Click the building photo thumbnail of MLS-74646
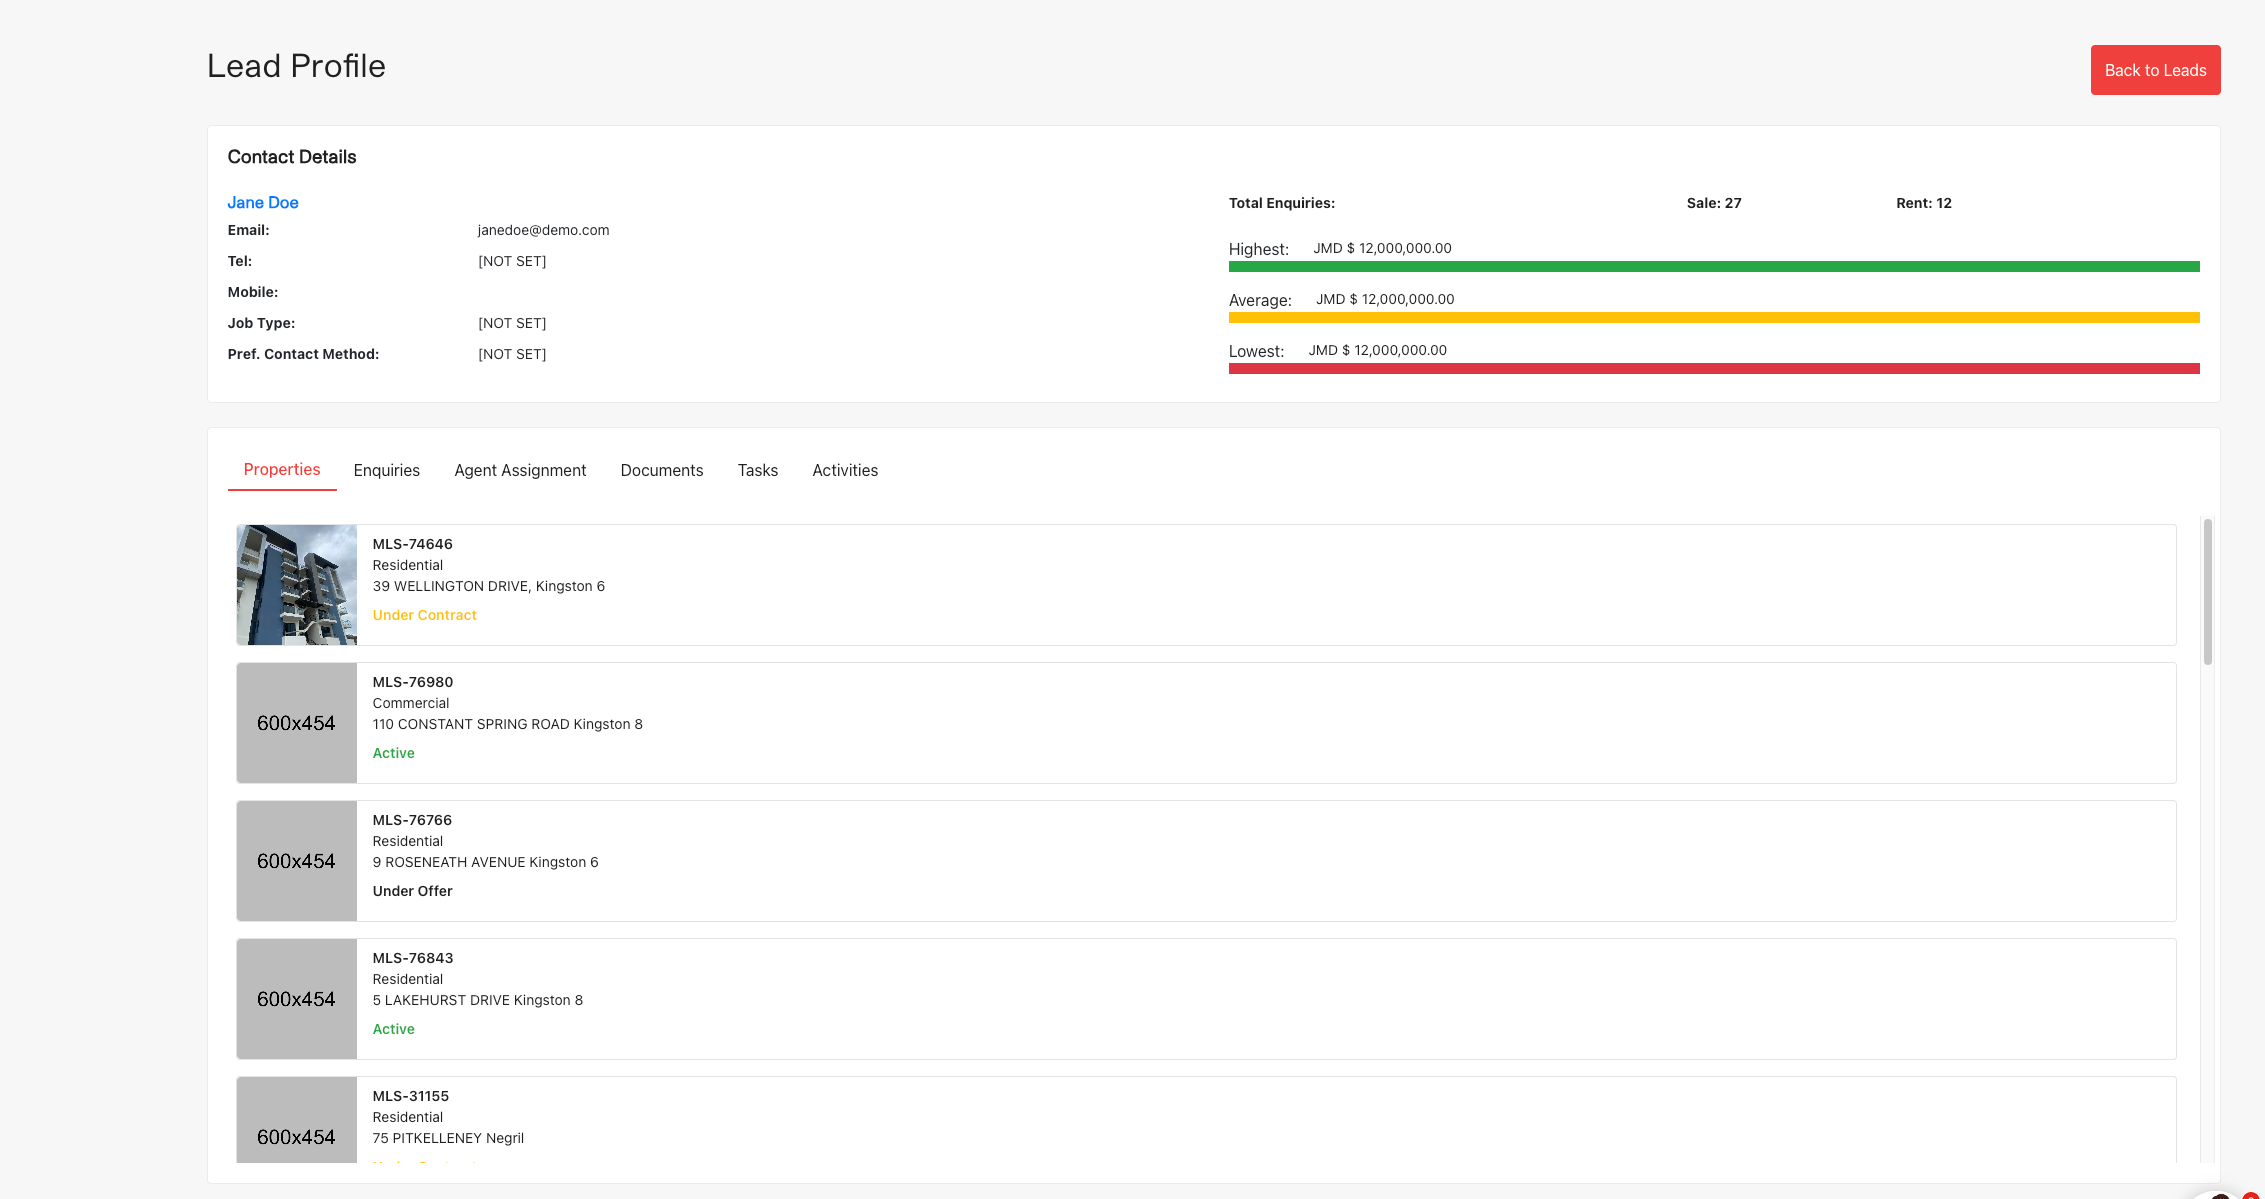2265x1199 pixels. point(296,584)
